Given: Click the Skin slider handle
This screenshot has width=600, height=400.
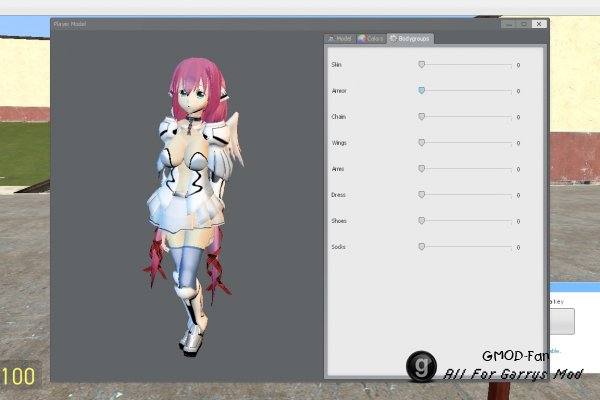Looking at the screenshot, I should tap(421, 64).
